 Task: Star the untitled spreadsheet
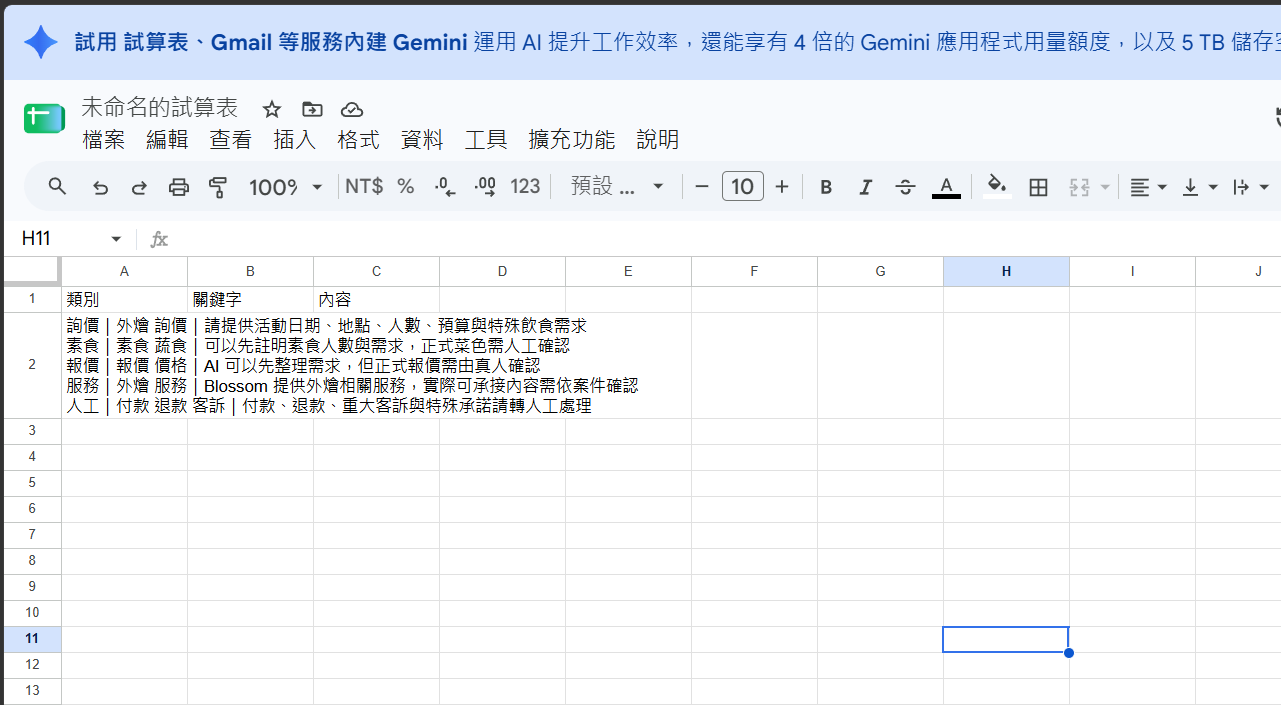pyautogui.click(x=272, y=110)
